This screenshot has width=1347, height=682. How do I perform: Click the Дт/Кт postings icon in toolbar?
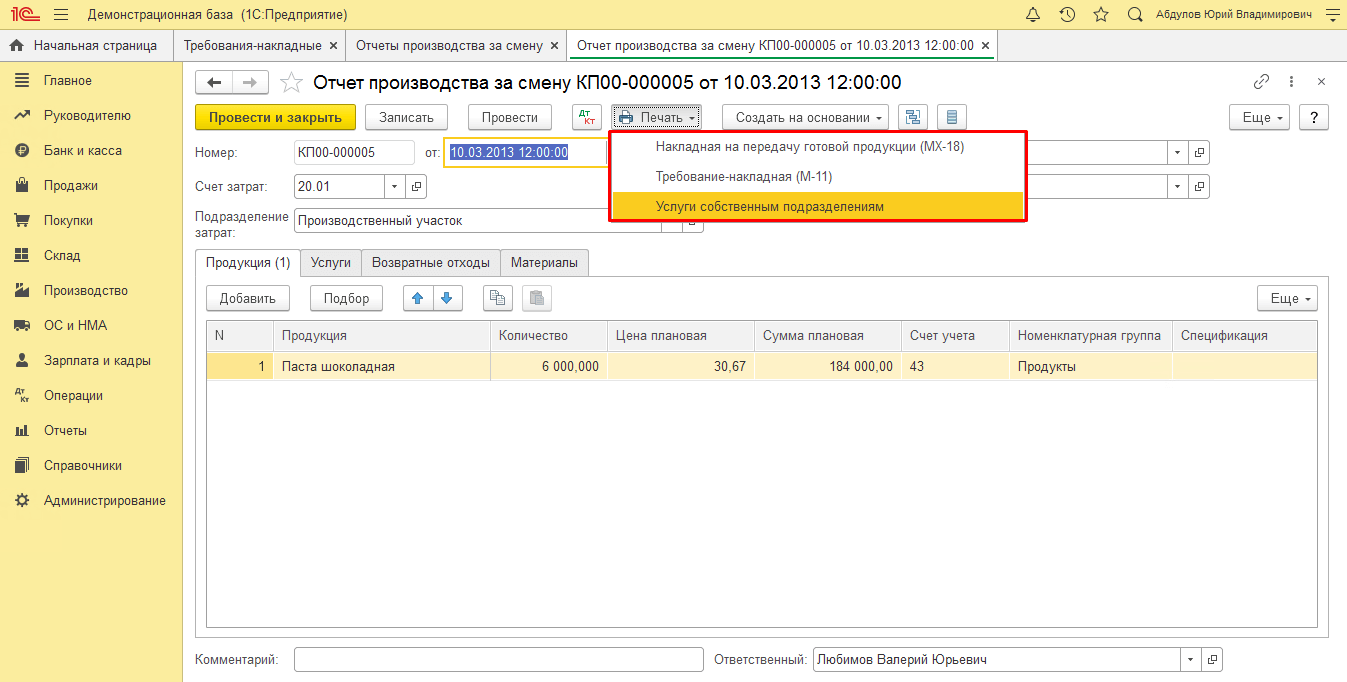pyautogui.click(x=587, y=117)
